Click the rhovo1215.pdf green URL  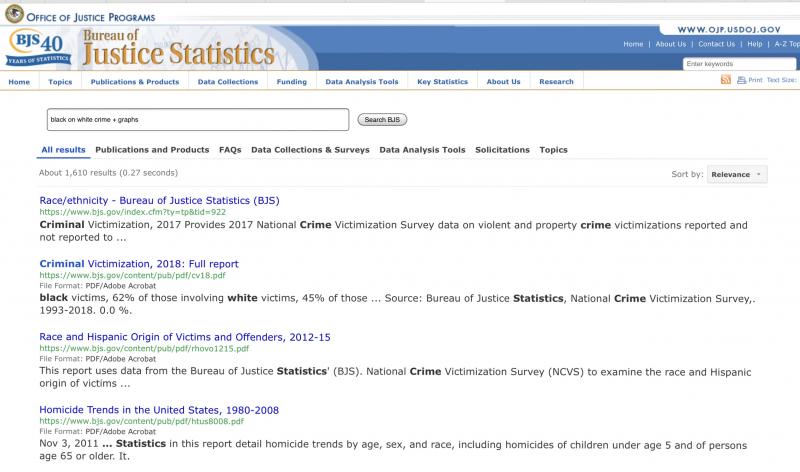(144, 349)
